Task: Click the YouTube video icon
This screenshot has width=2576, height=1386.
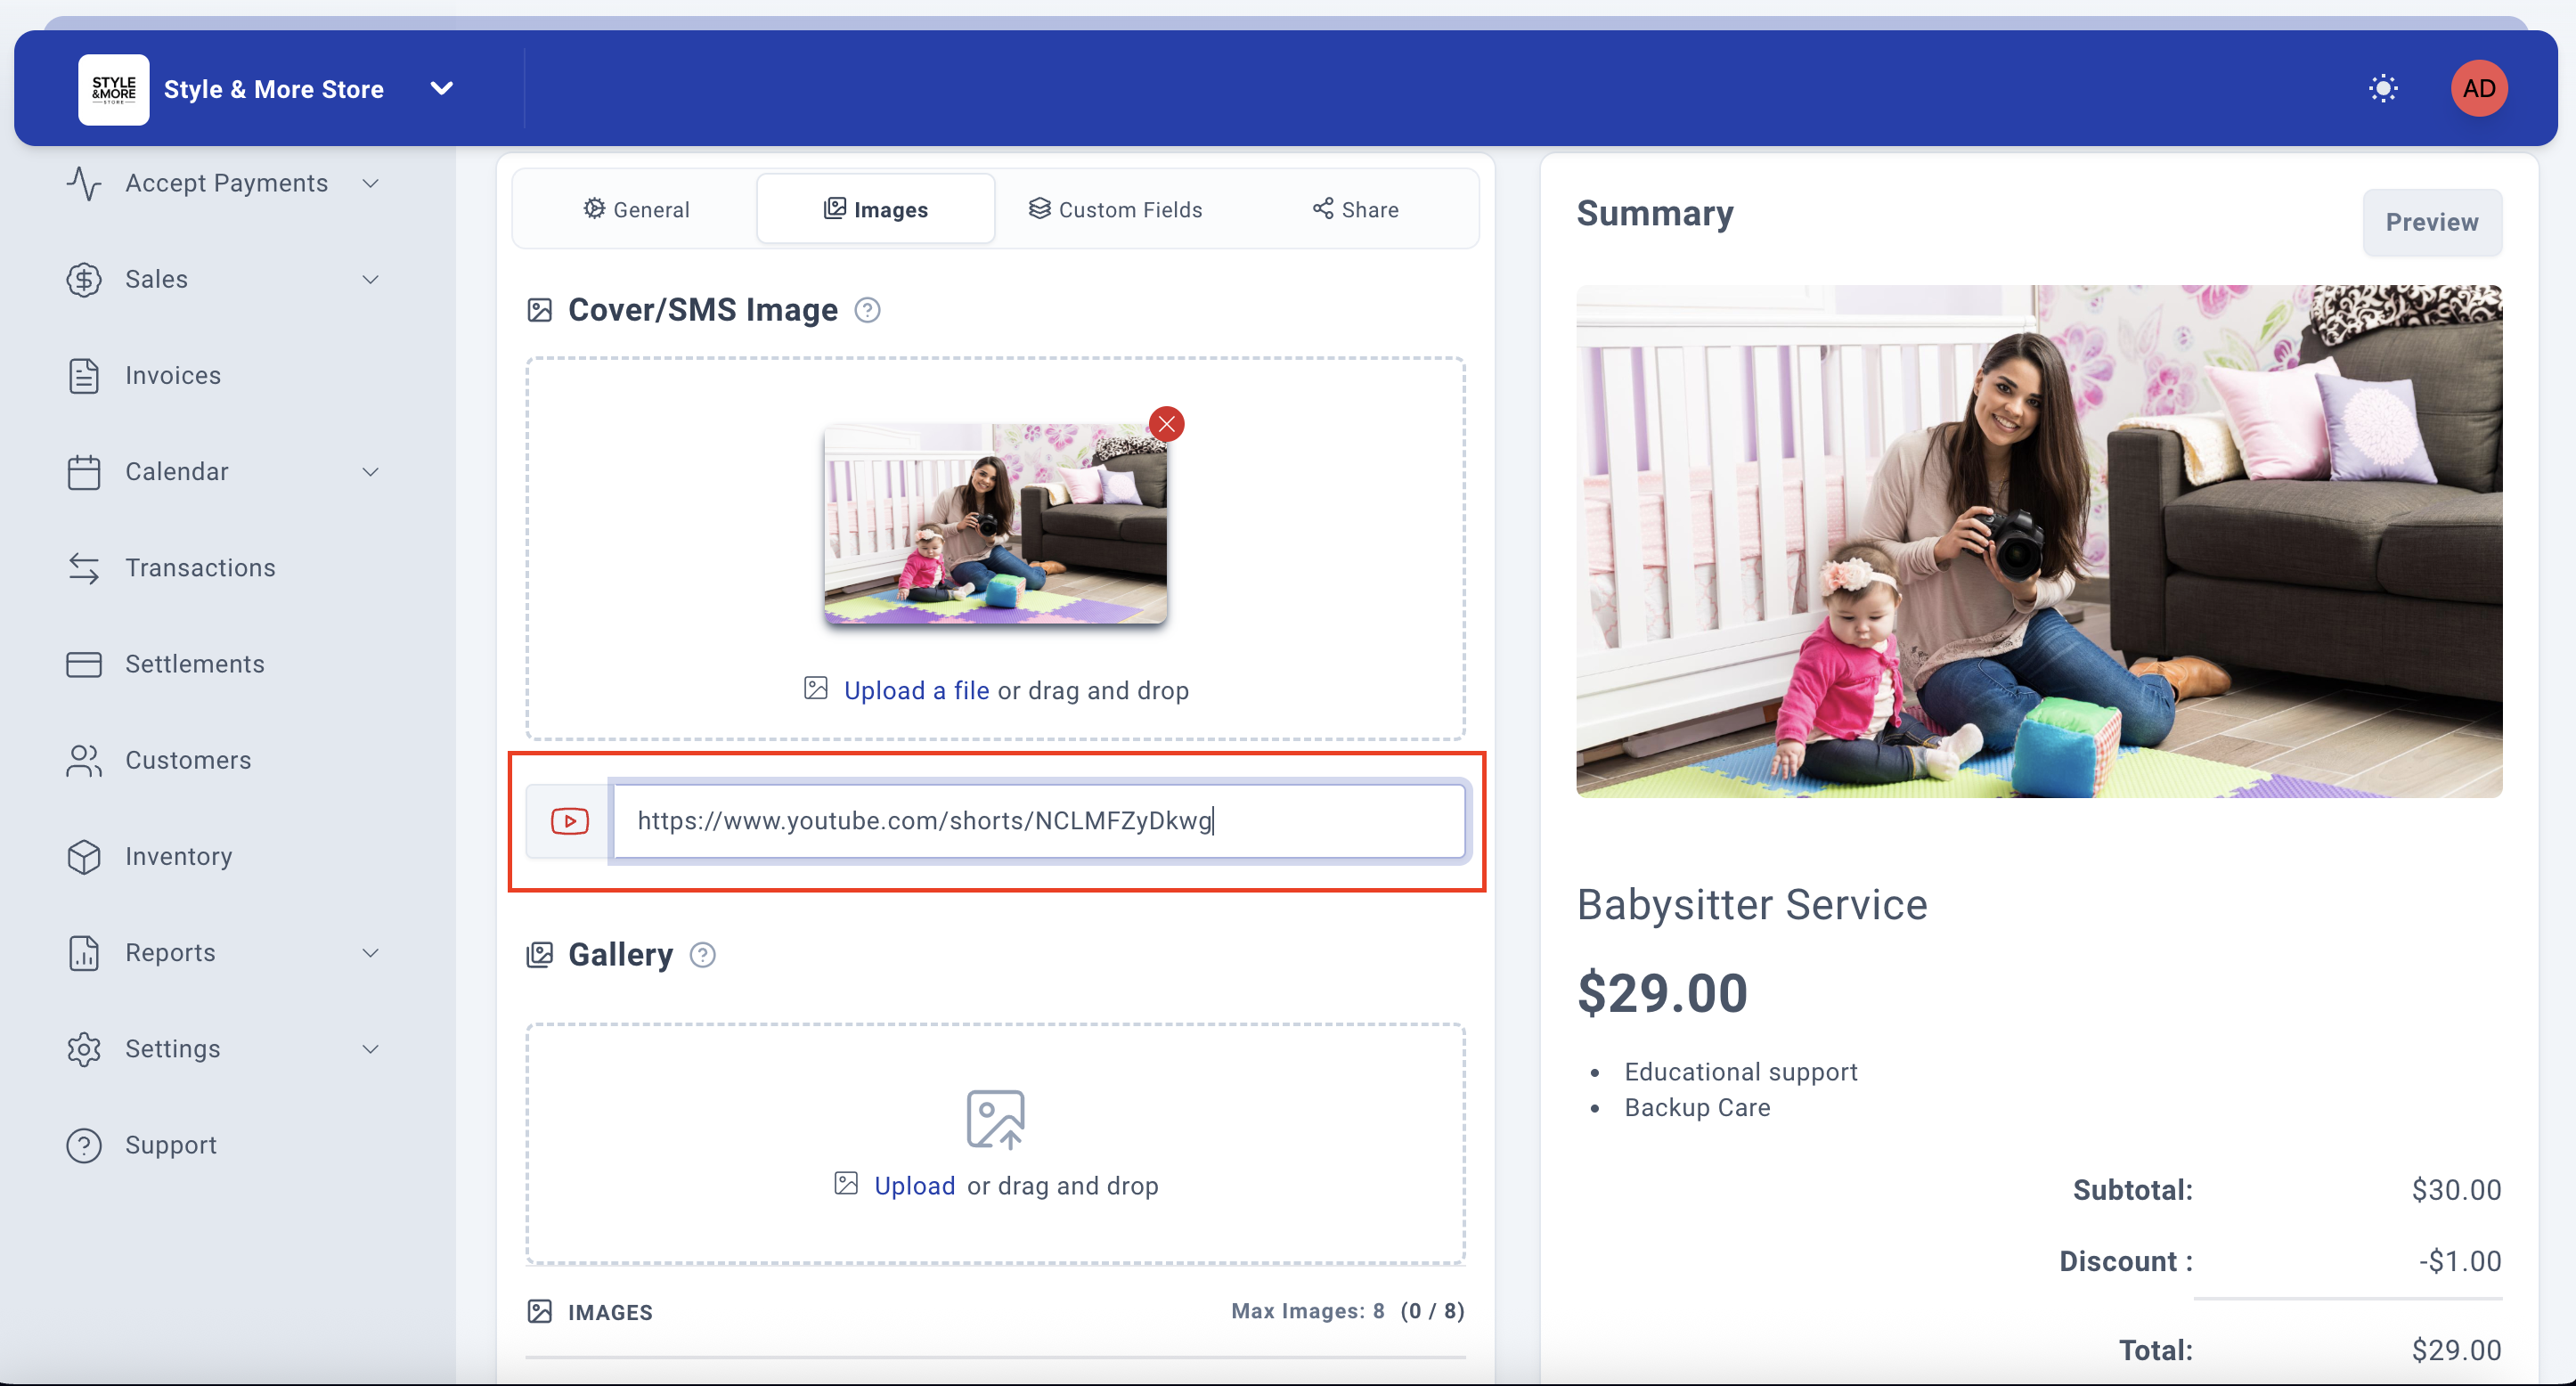Action: 569,821
